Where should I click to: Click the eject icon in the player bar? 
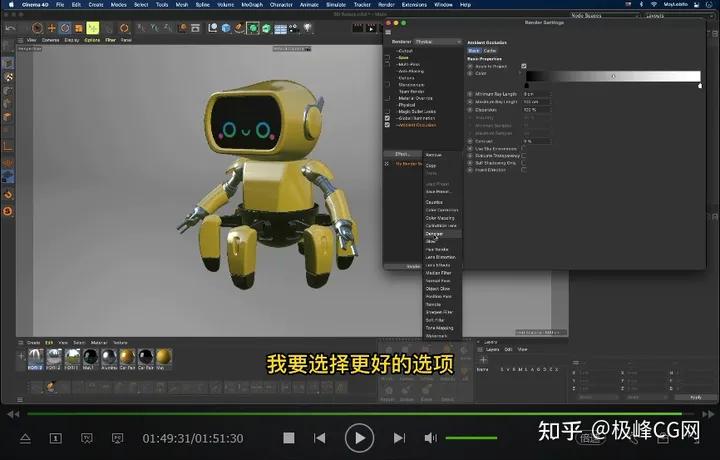[25, 438]
